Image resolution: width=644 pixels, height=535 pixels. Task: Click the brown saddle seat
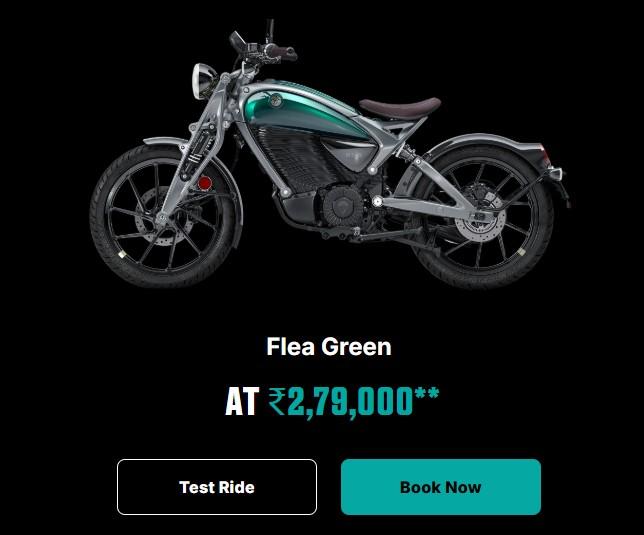[399, 108]
